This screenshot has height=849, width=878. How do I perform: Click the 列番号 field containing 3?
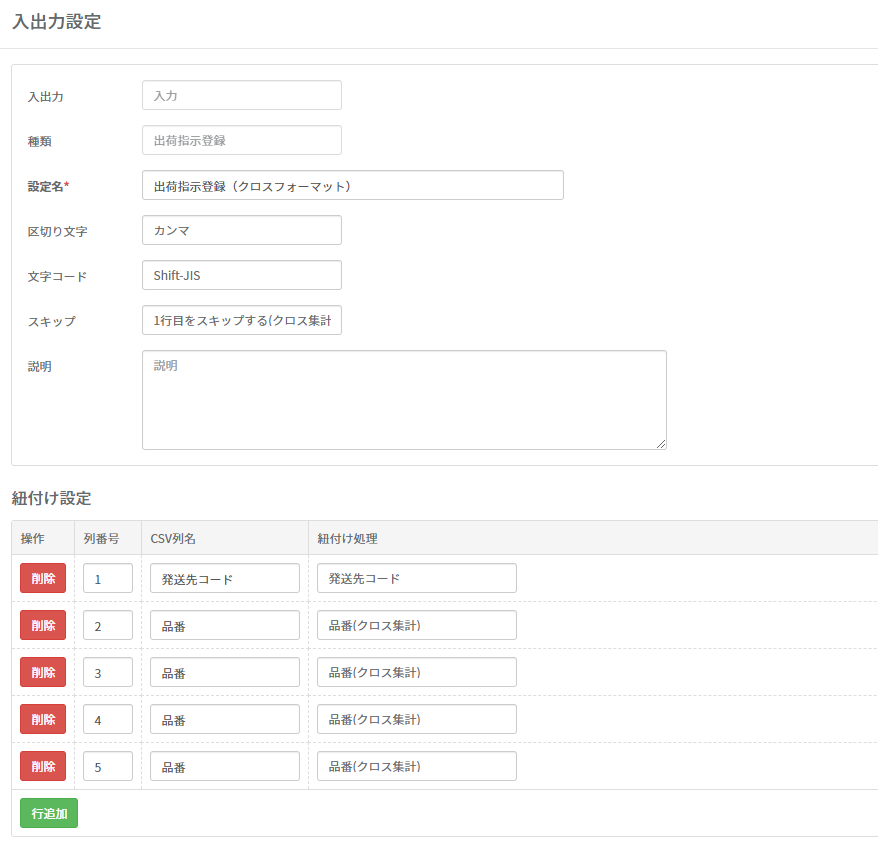(107, 672)
